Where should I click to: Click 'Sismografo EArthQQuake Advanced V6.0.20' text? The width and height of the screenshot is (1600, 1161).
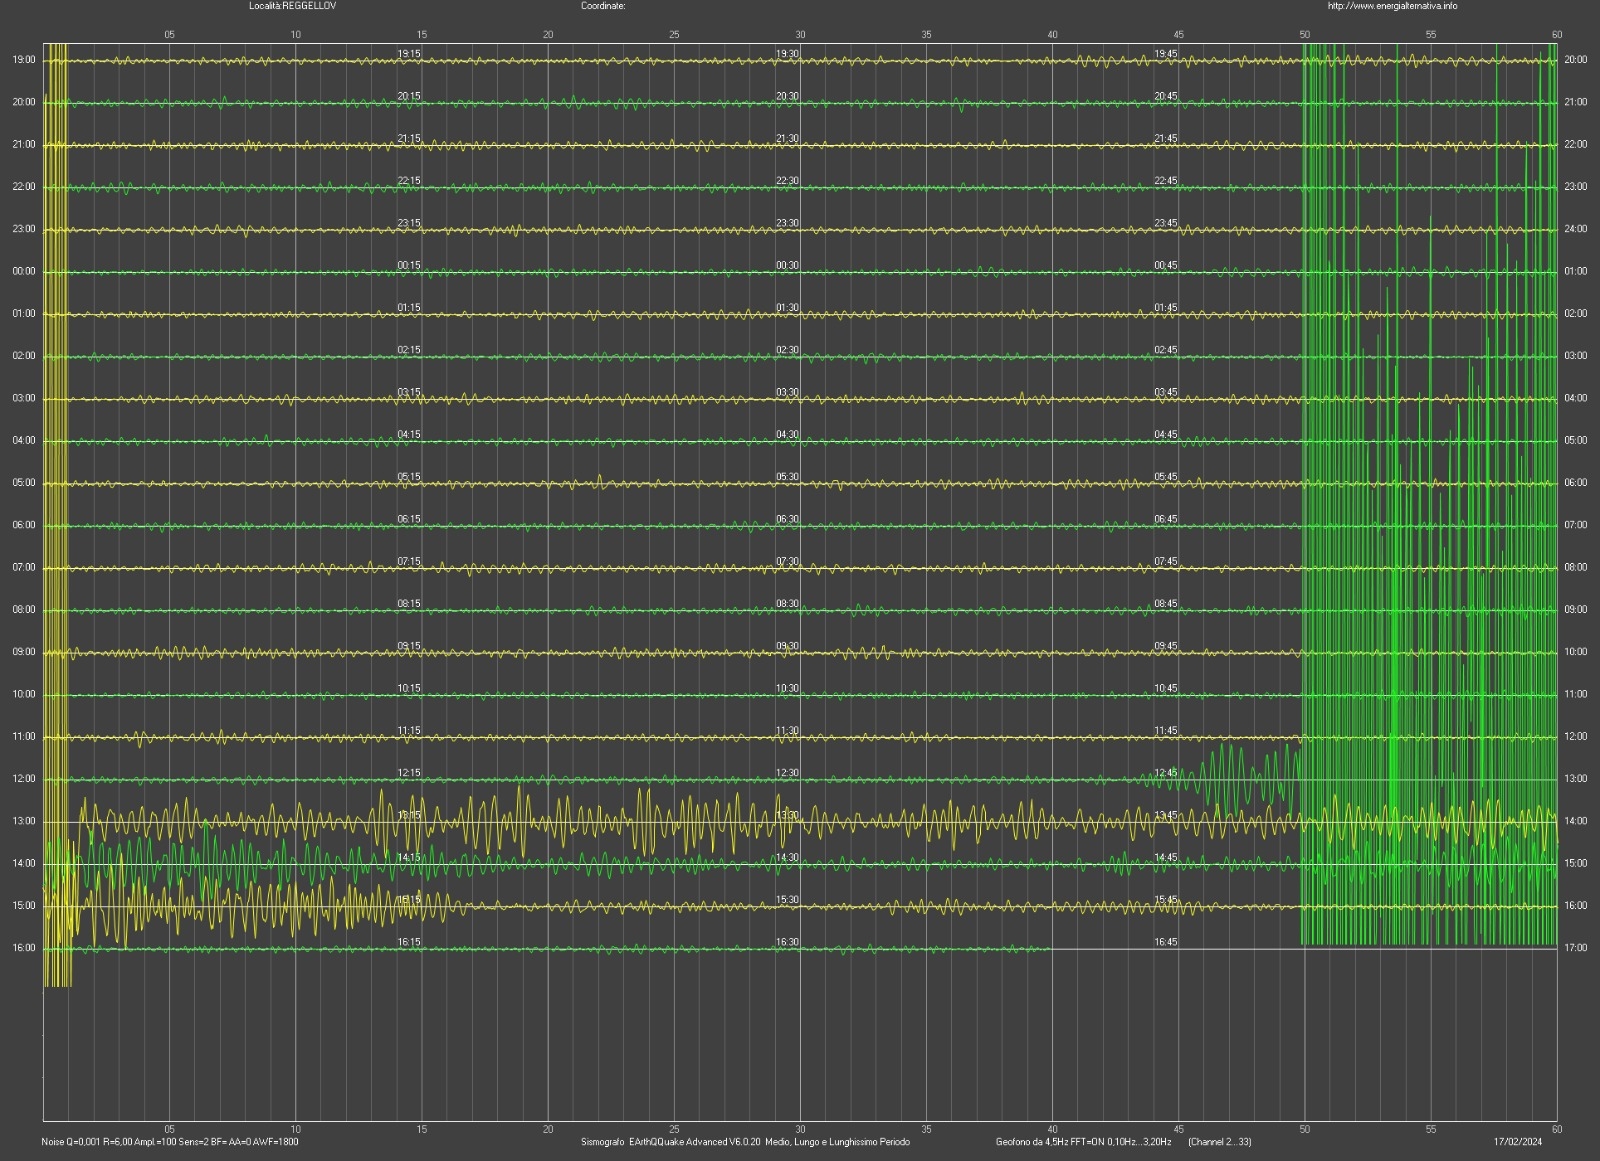671,1141
